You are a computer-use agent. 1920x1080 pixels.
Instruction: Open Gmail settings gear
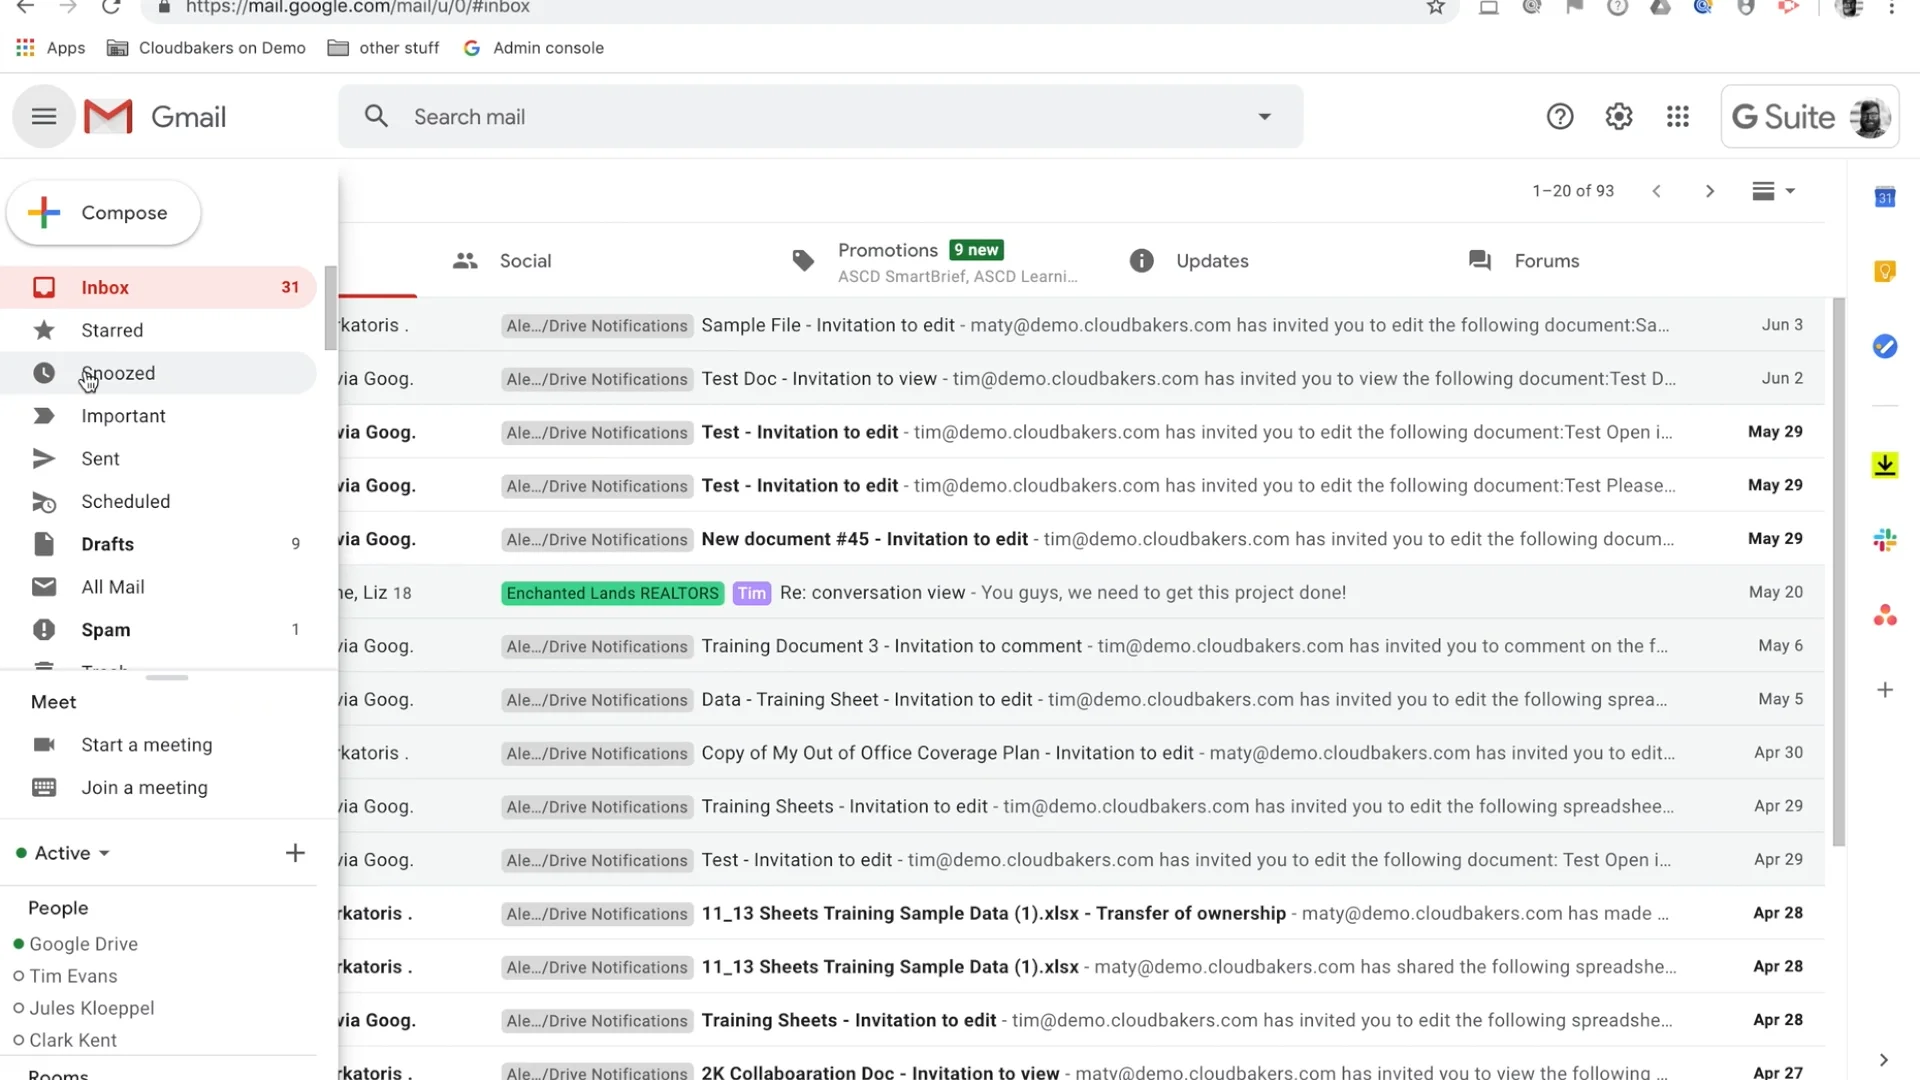point(1618,116)
